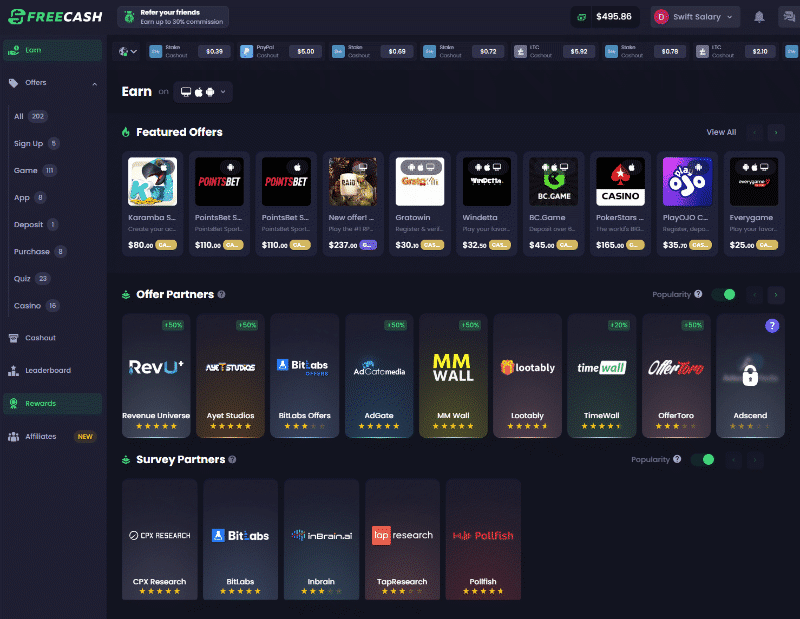
Task: Click the balance wallet icon
Action: click(x=581, y=17)
